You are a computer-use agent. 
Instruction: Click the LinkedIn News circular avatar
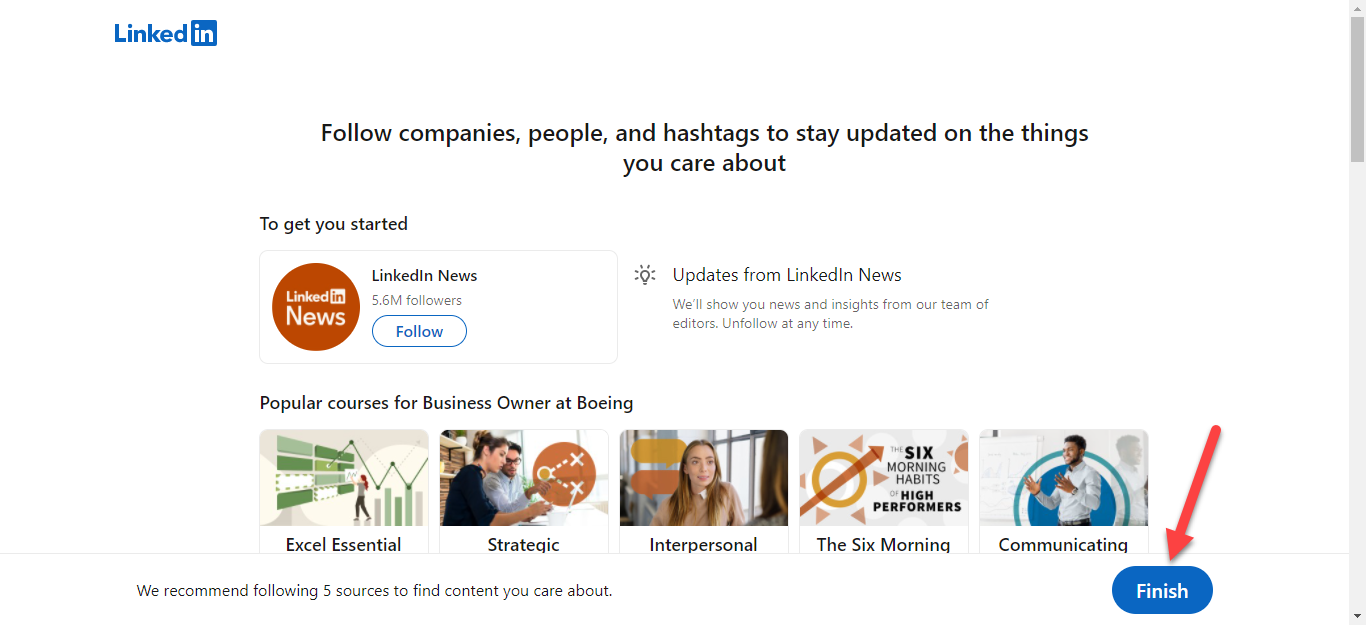point(316,307)
